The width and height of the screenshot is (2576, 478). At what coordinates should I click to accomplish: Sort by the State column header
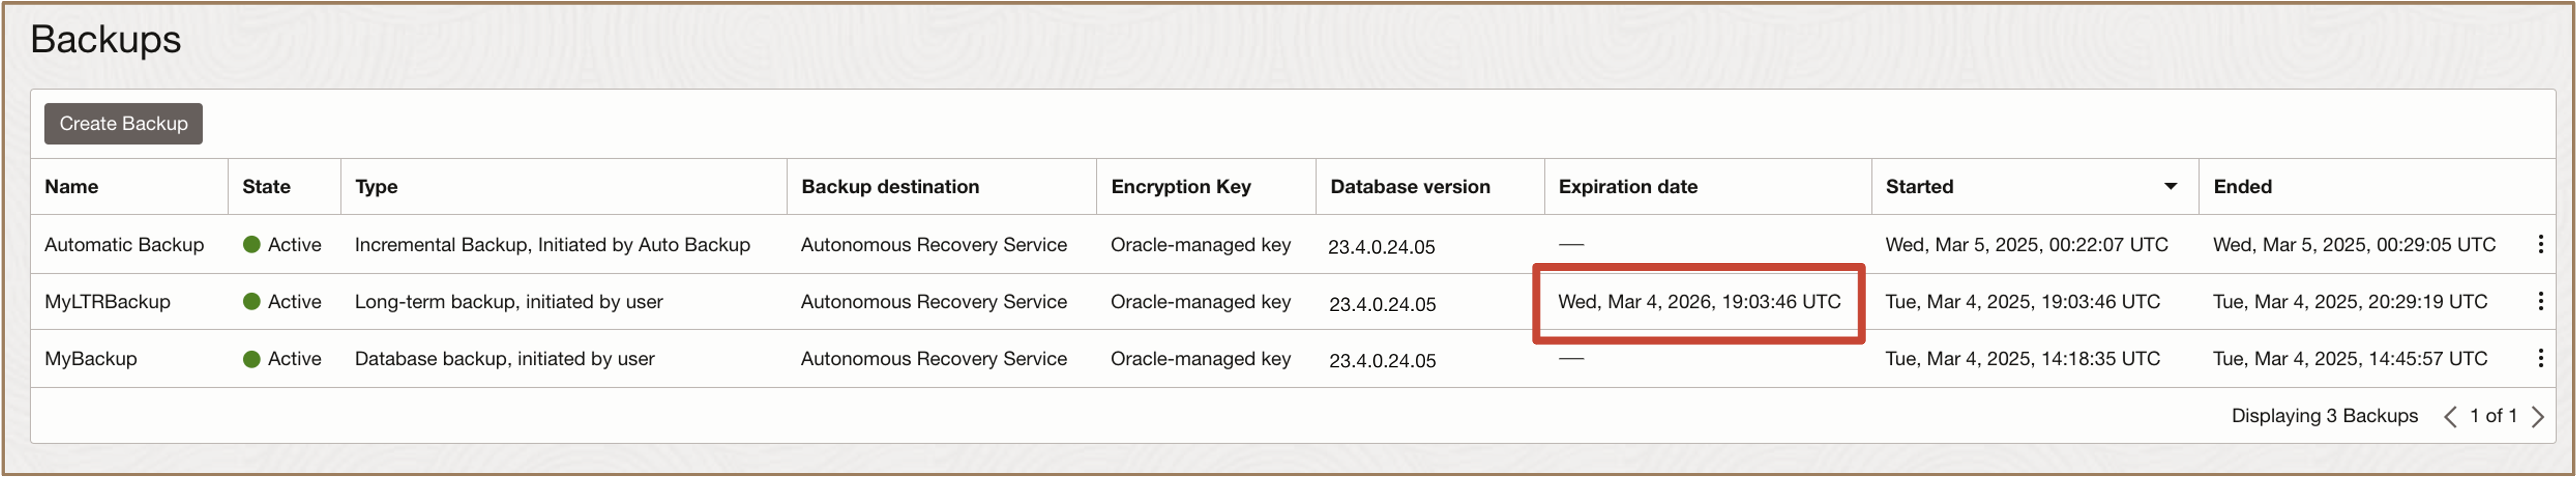(266, 186)
